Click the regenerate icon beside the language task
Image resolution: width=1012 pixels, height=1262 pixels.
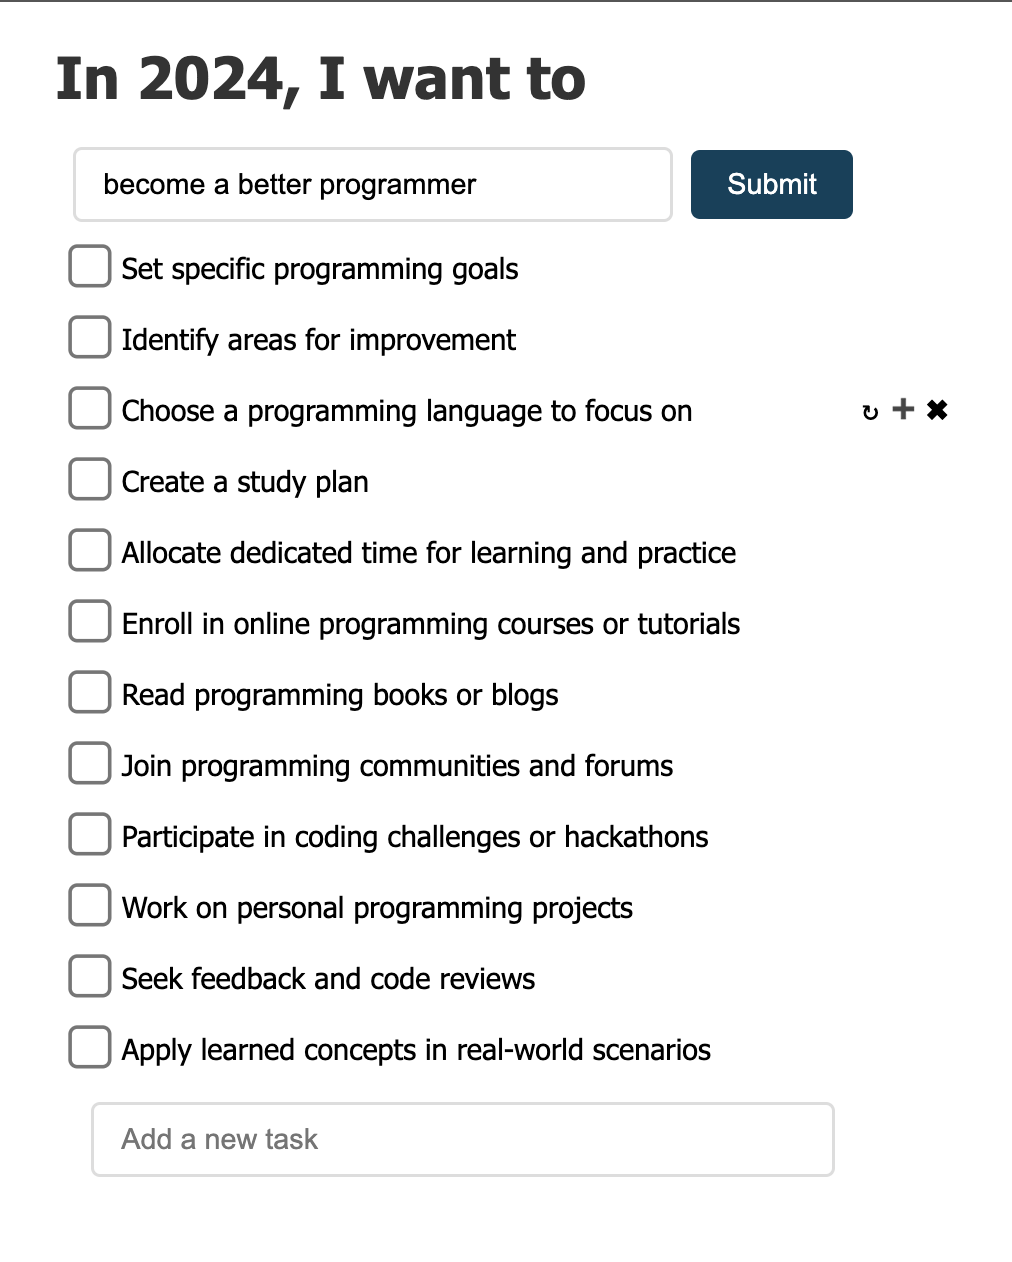point(869,410)
